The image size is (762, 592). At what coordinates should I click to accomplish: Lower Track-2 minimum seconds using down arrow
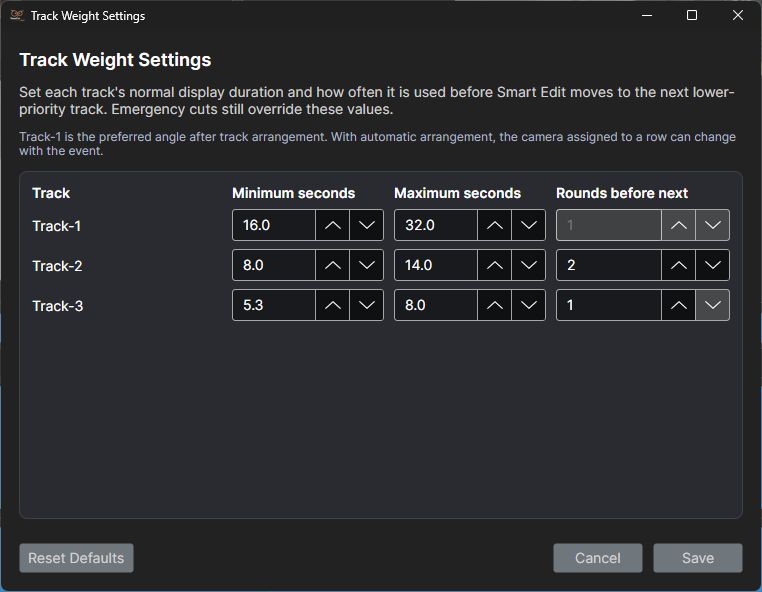366,265
